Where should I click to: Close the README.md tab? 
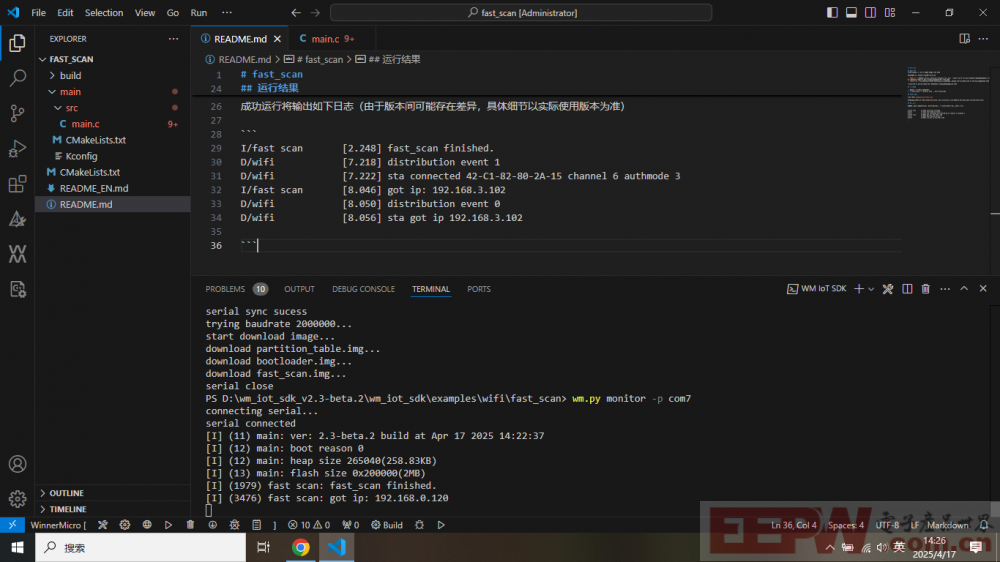(277, 39)
